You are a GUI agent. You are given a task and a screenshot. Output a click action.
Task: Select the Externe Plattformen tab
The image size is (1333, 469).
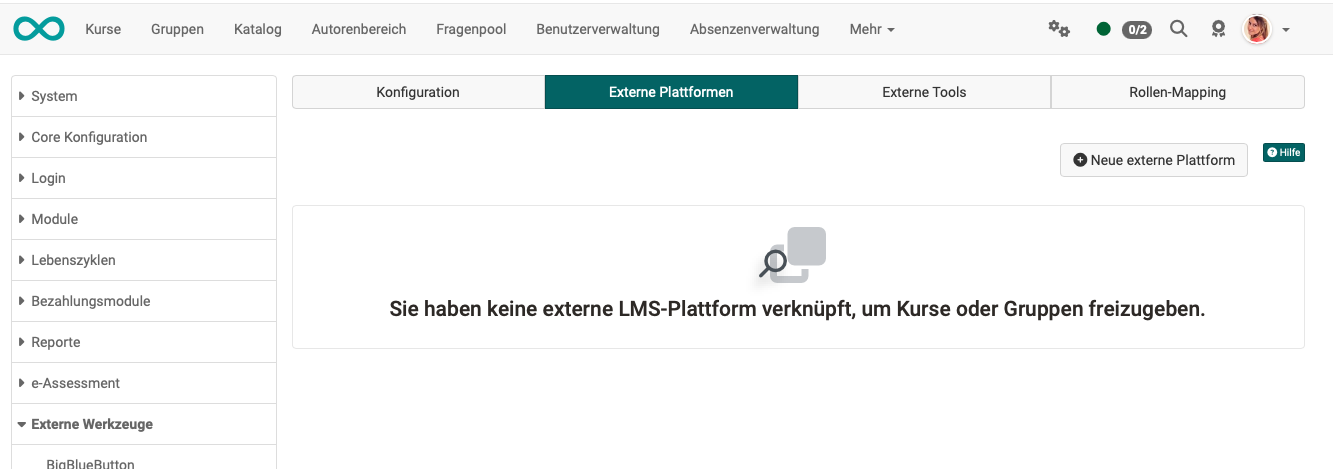point(671,92)
